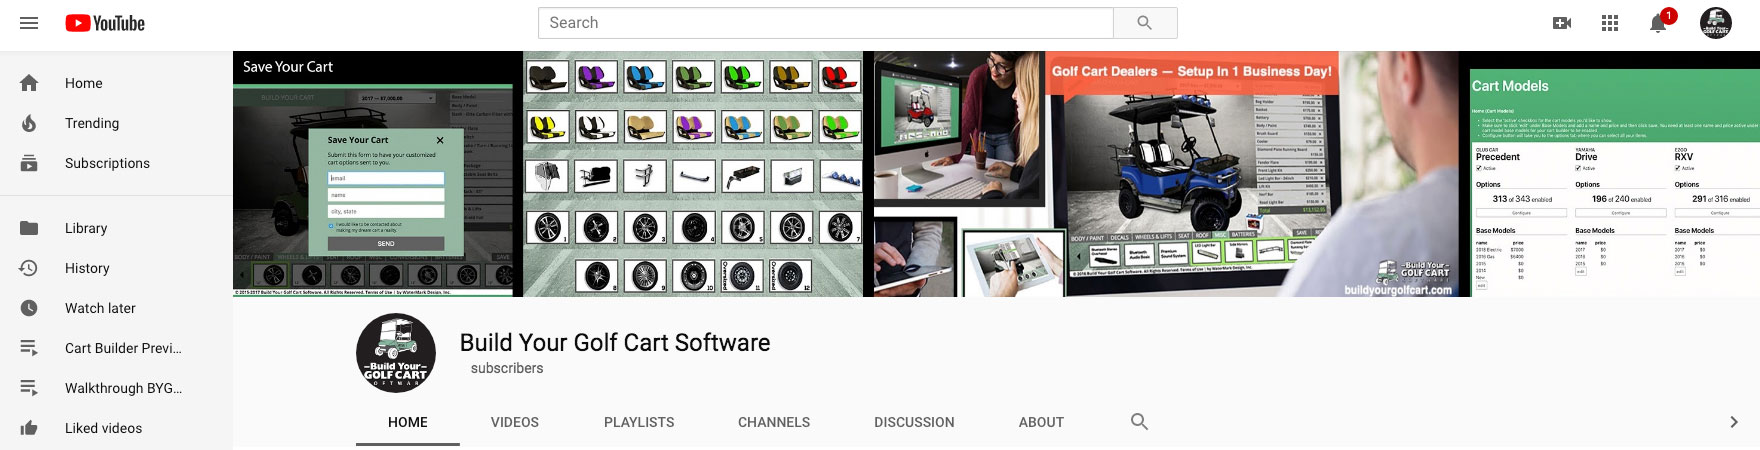The height and width of the screenshot is (450, 1760).
Task: Click the channel banner image
Action: point(996,174)
